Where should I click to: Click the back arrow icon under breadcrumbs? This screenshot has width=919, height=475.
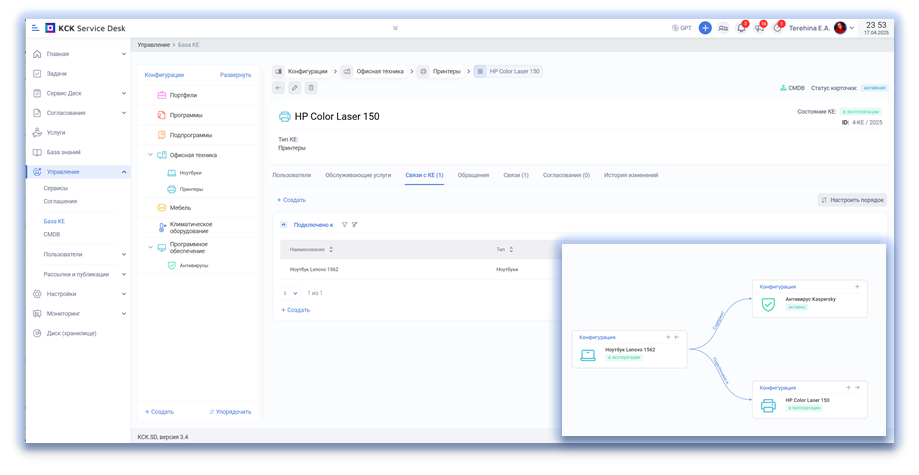[x=279, y=88]
